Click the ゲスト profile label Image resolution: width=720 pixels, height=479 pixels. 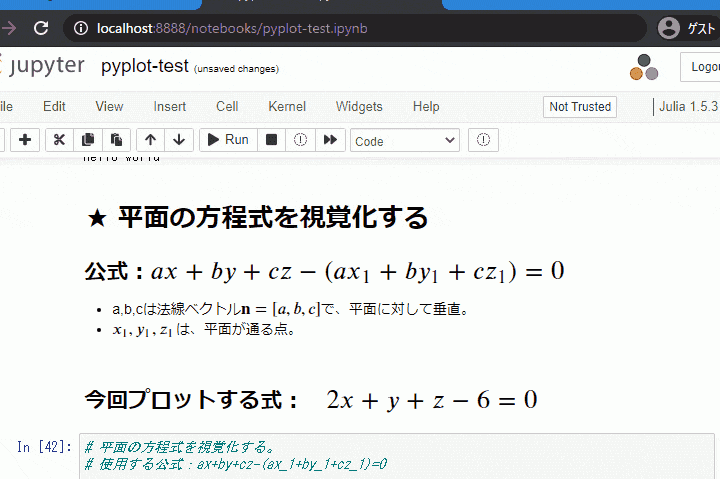click(701, 28)
